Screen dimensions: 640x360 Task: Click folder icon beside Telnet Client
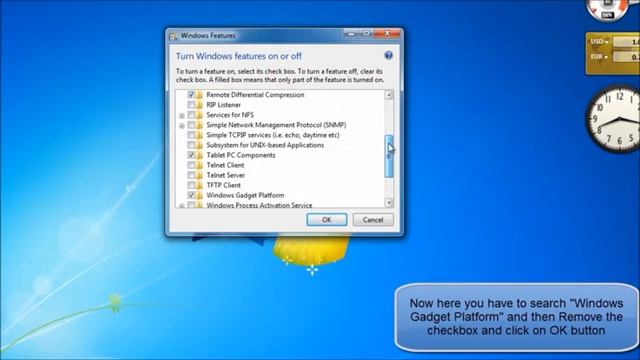199,165
